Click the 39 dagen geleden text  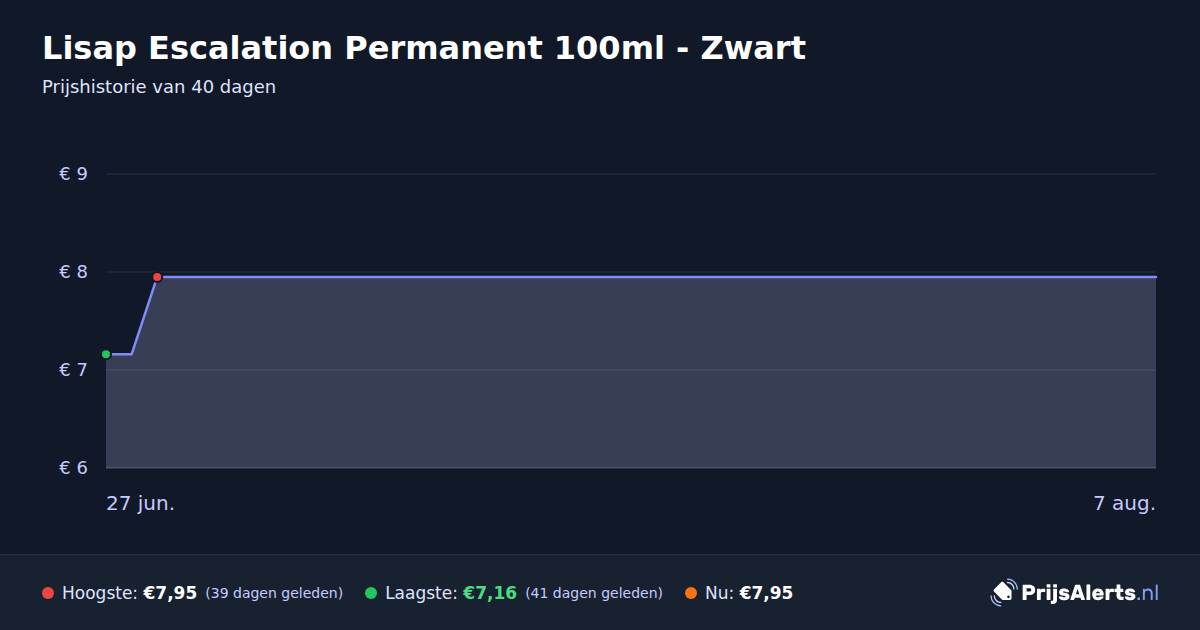point(274,593)
